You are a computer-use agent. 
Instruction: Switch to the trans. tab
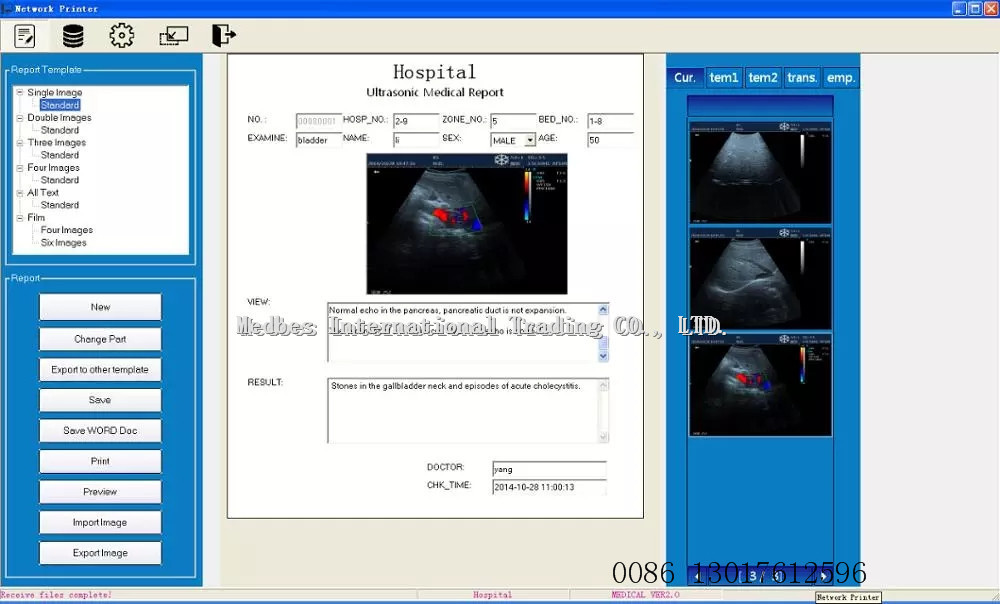[x=802, y=78]
